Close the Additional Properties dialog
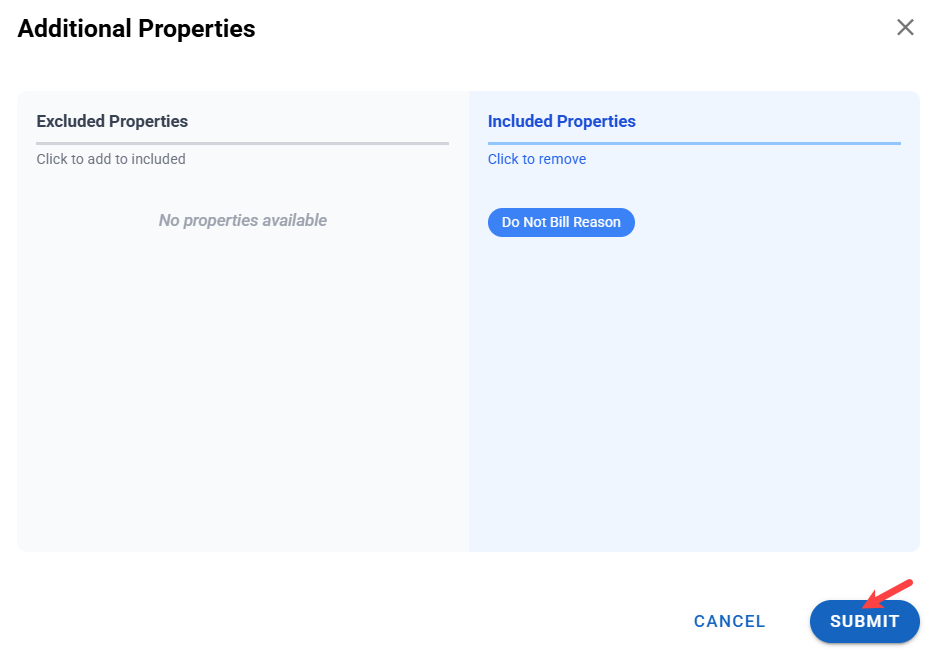This screenshot has height=660, width=932. [905, 28]
